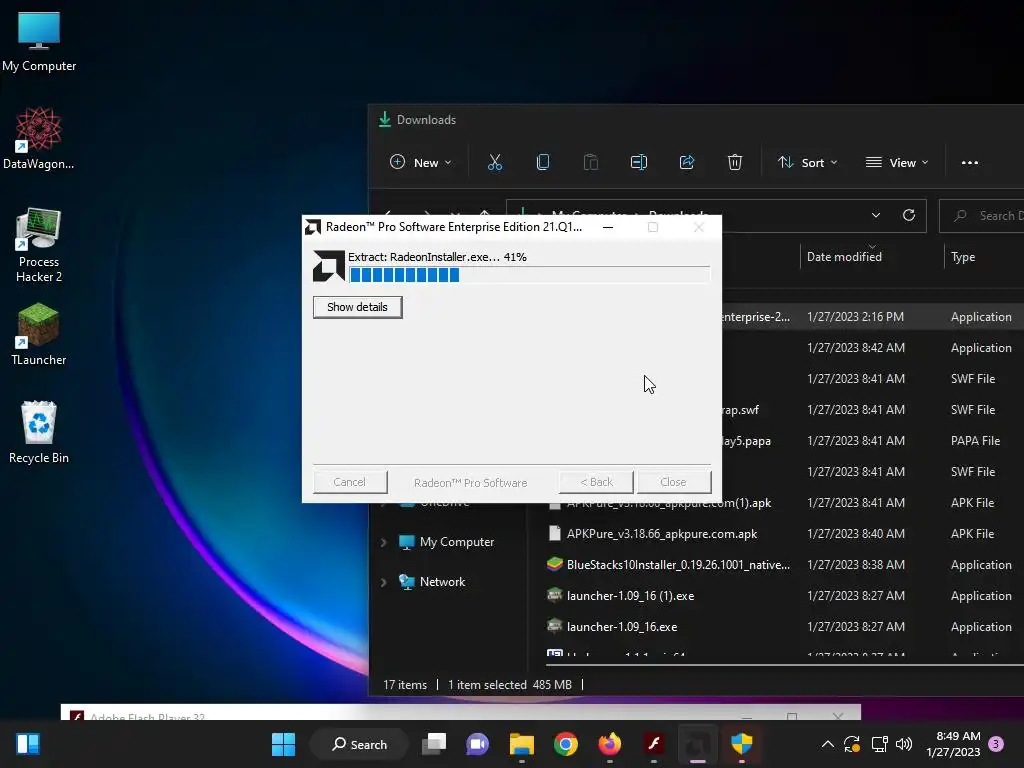Click the Cut scissors icon in Downloads toolbar
The height and width of the screenshot is (768, 1024).
pyautogui.click(x=495, y=163)
